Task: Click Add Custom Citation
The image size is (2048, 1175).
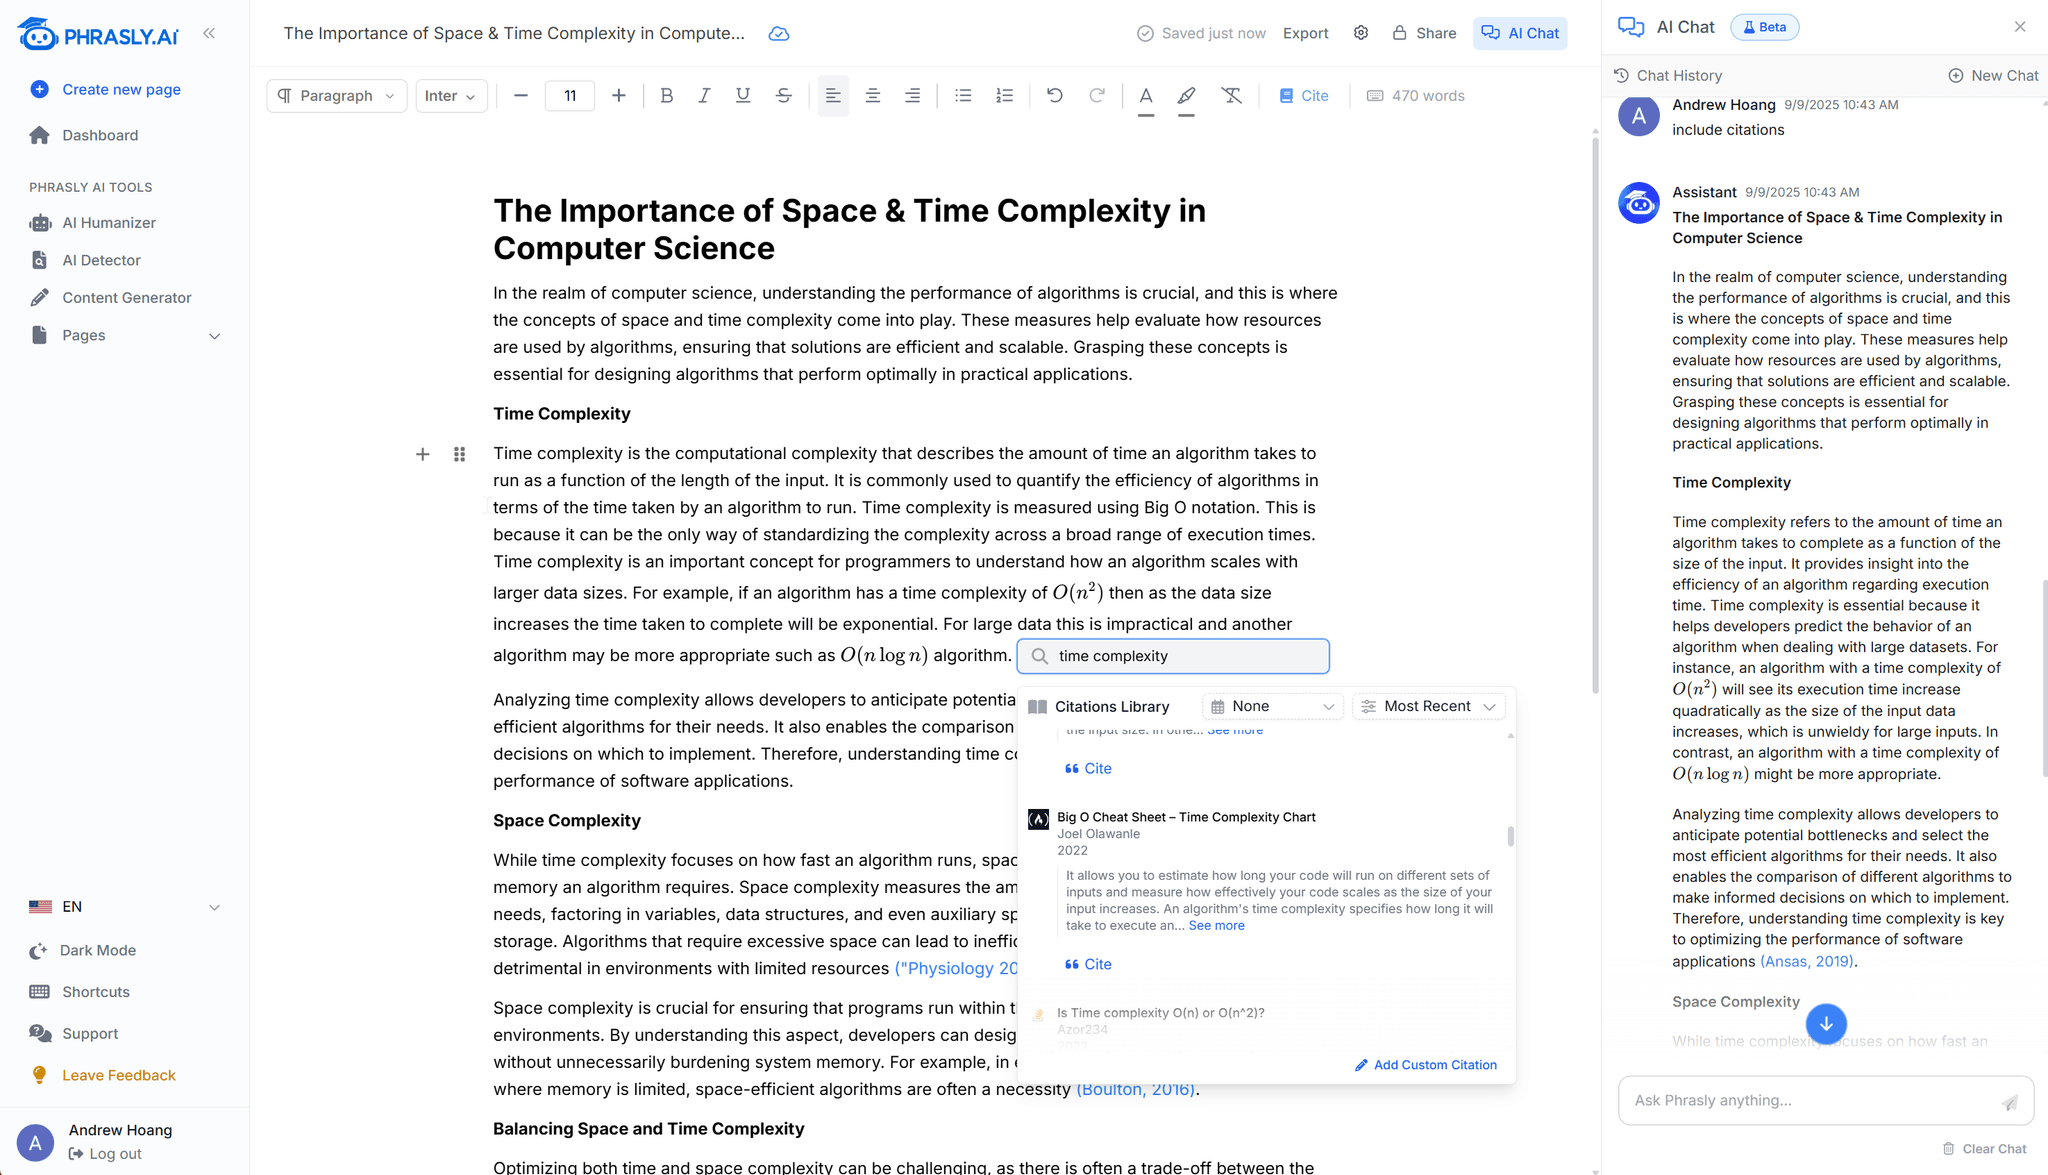Action: coord(1426,1066)
